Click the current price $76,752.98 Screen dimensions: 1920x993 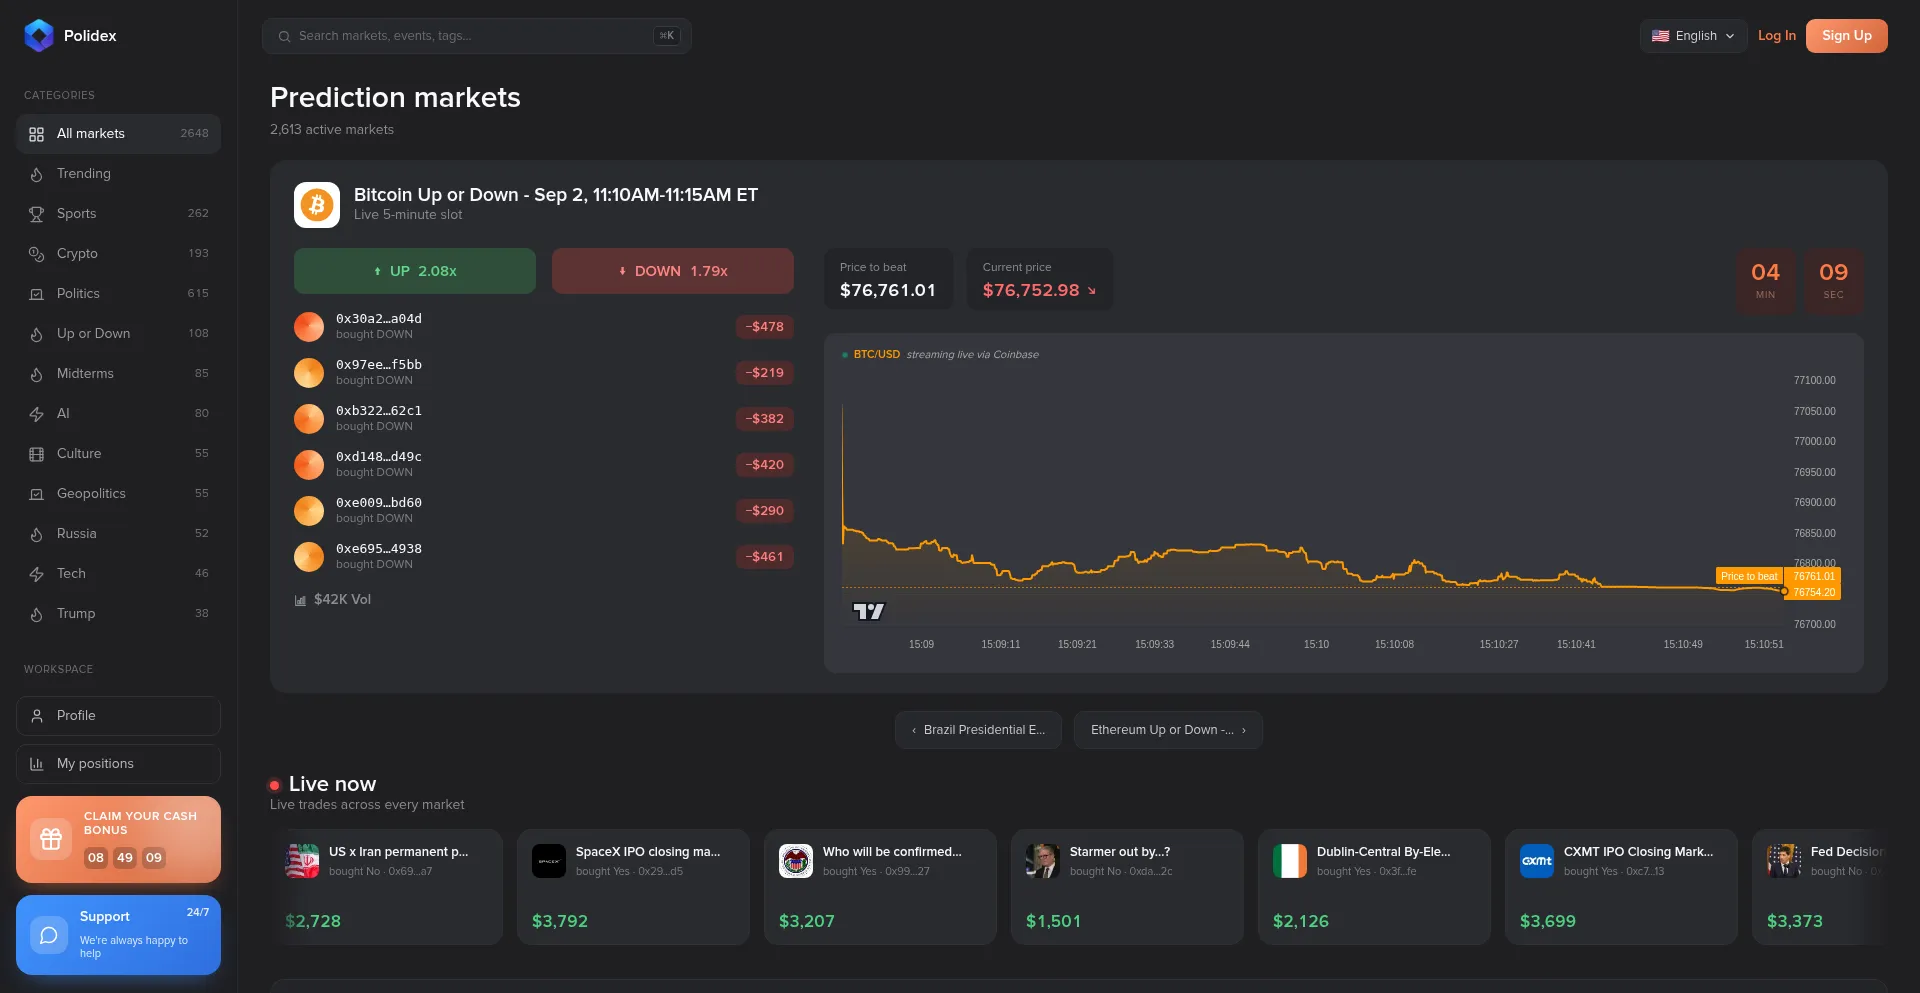[x=1031, y=290]
